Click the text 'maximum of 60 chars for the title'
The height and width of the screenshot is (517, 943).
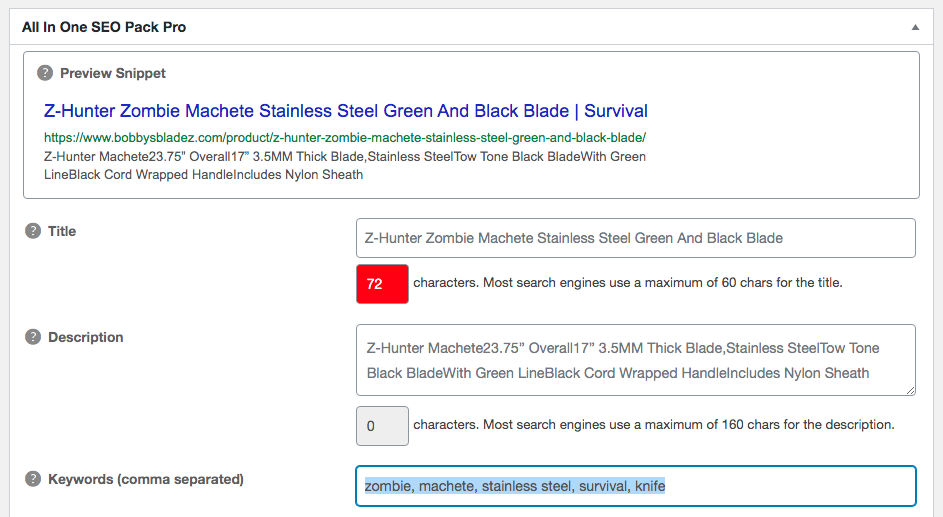coord(743,283)
